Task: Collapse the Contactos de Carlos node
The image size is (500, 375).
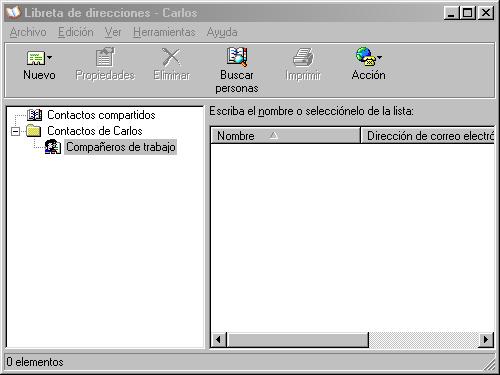Action: pyautogui.click(x=15, y=131)
